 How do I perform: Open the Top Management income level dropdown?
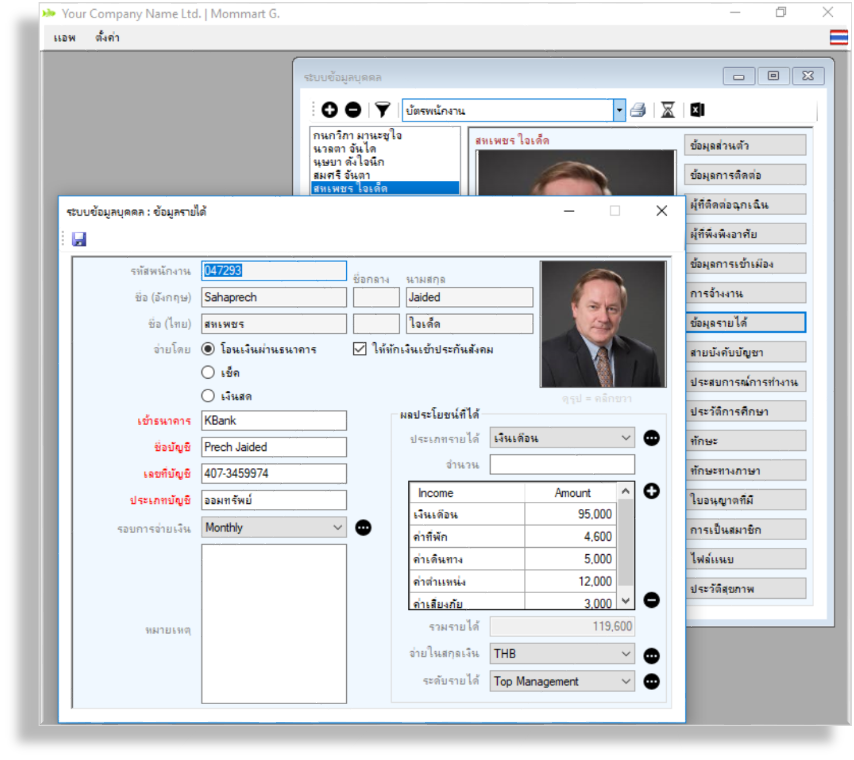[x=626, y=682]
